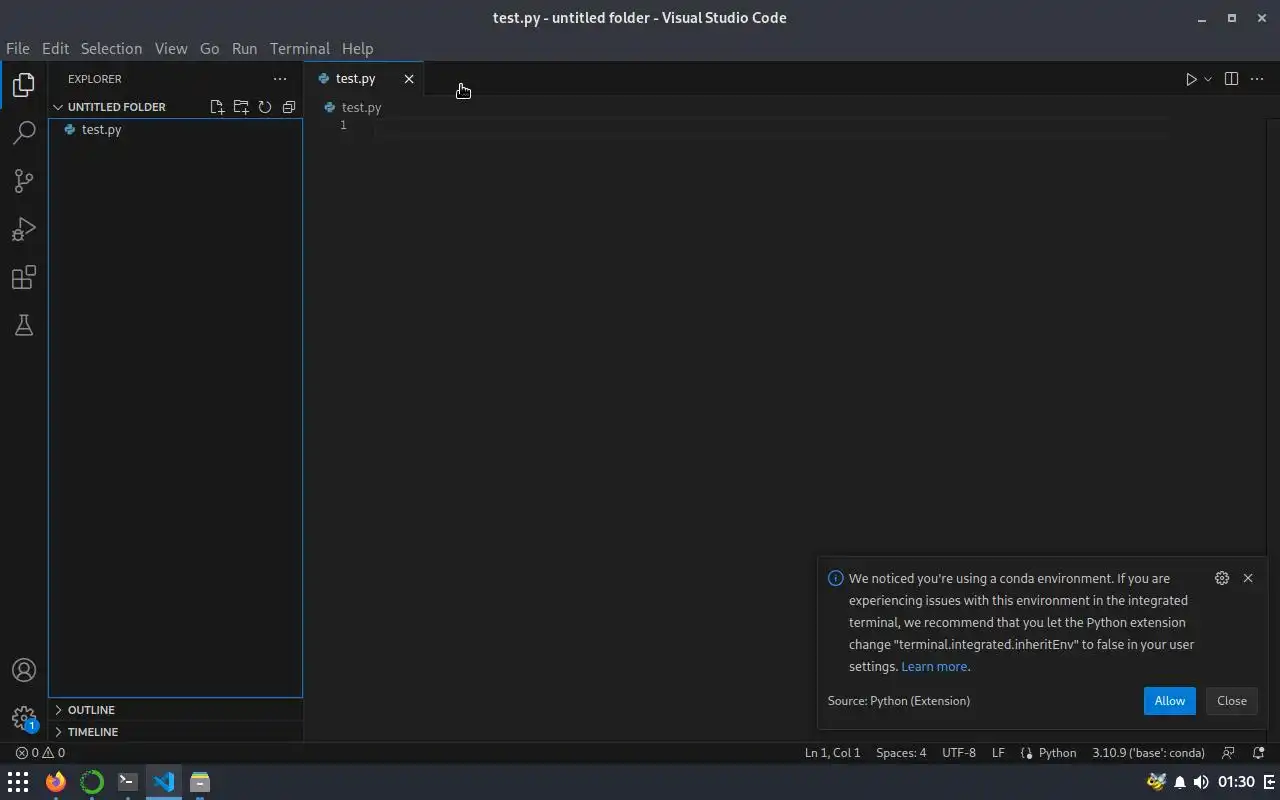The height and width of the screenshot is (800, 1280).
Task: Open the Terminal menu
Action: pyautogui.click(x=300, y=48)
